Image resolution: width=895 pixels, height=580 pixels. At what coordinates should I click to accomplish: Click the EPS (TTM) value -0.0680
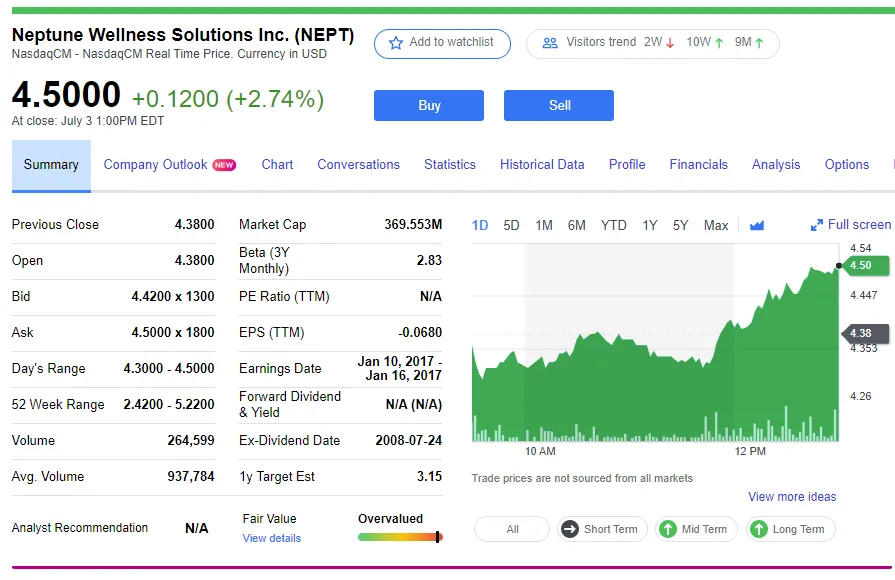(x=420, y=333)
